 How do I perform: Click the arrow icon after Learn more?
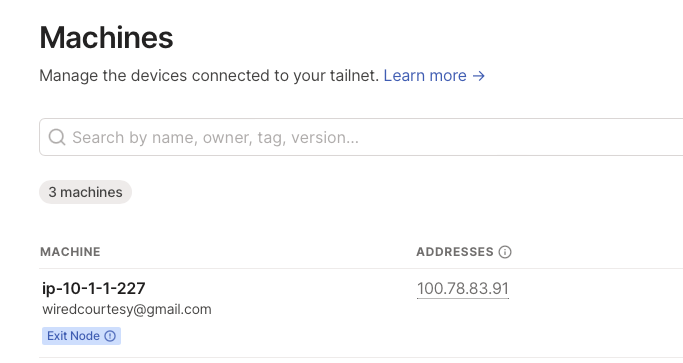coord(479,76)
